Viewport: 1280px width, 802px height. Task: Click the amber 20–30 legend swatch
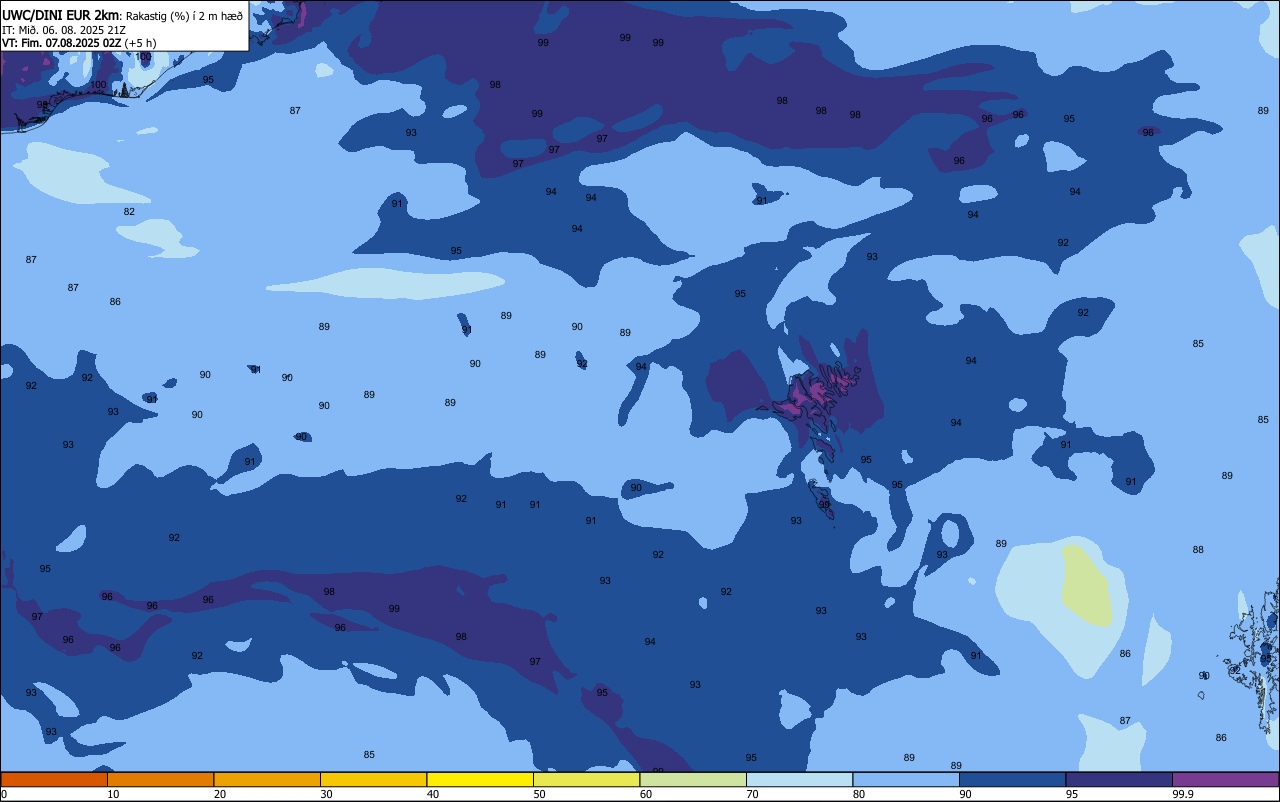(x=267, y=779)
